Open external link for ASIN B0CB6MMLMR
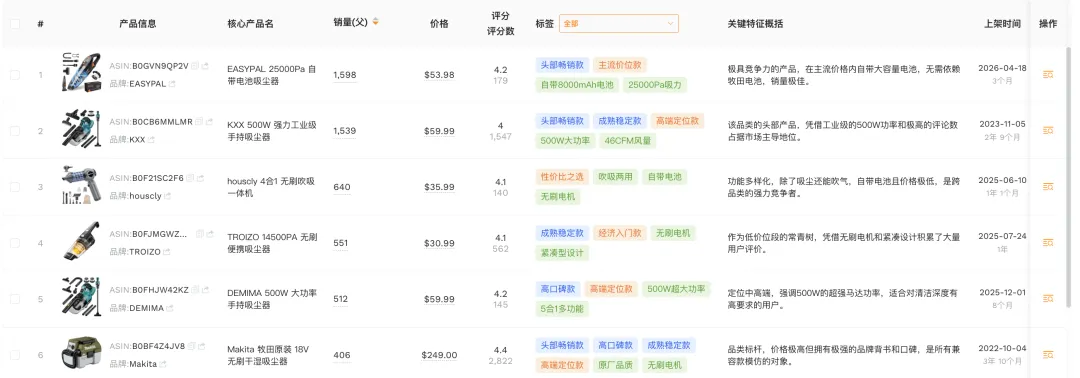Viewport: 1080px width, 378px height. [x=209, y=121]
